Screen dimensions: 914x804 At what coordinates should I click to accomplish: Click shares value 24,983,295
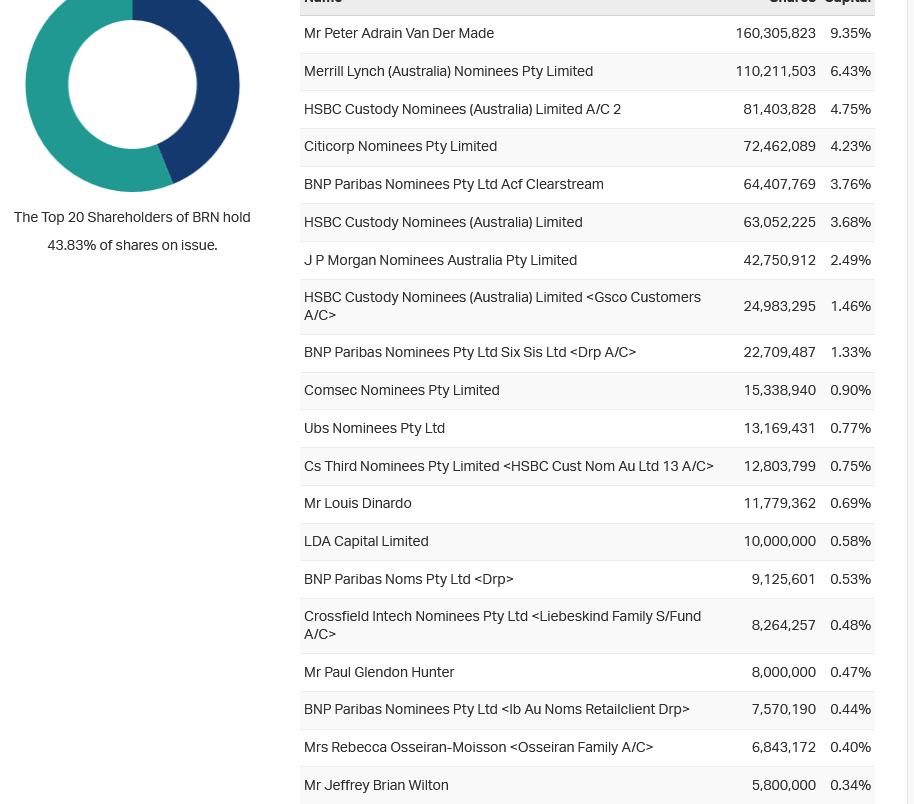(779, 306)
